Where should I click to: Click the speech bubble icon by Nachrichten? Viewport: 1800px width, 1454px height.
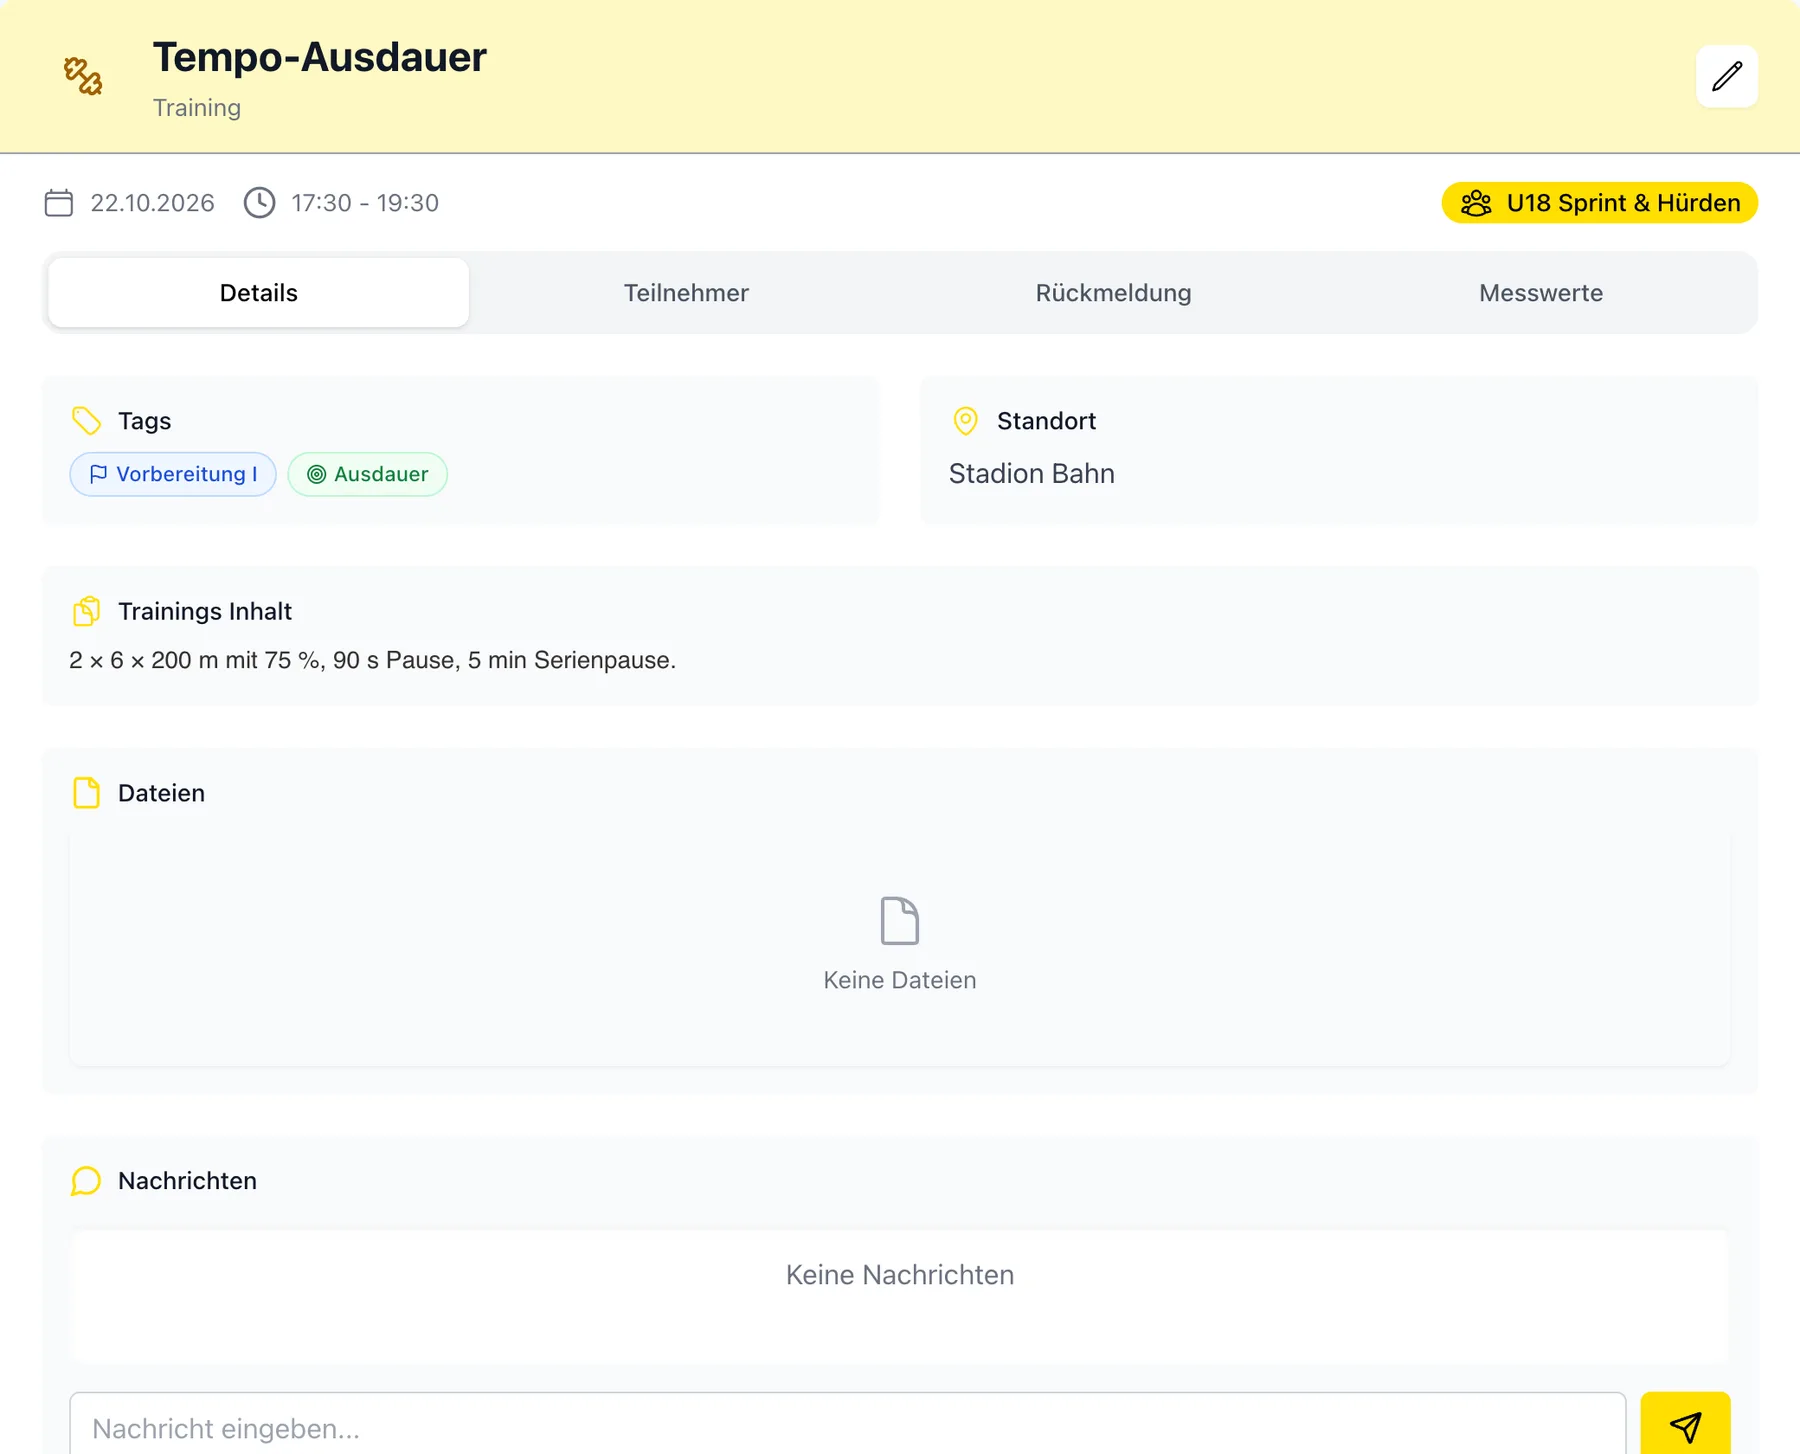tap(87, 1181)
